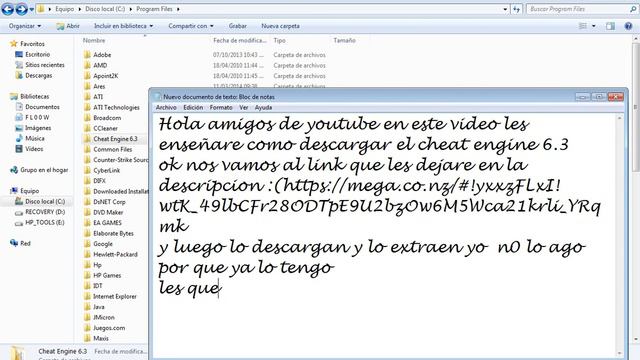Open Música library in sidebar
The height and width of the screenshot is (360, 640).
(35, 139)
